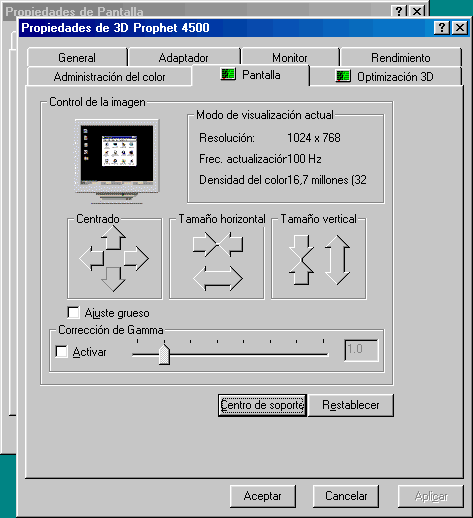Reduce vertical size with inward arrows
The image size is (473, 518).
[x=301, y=260]
